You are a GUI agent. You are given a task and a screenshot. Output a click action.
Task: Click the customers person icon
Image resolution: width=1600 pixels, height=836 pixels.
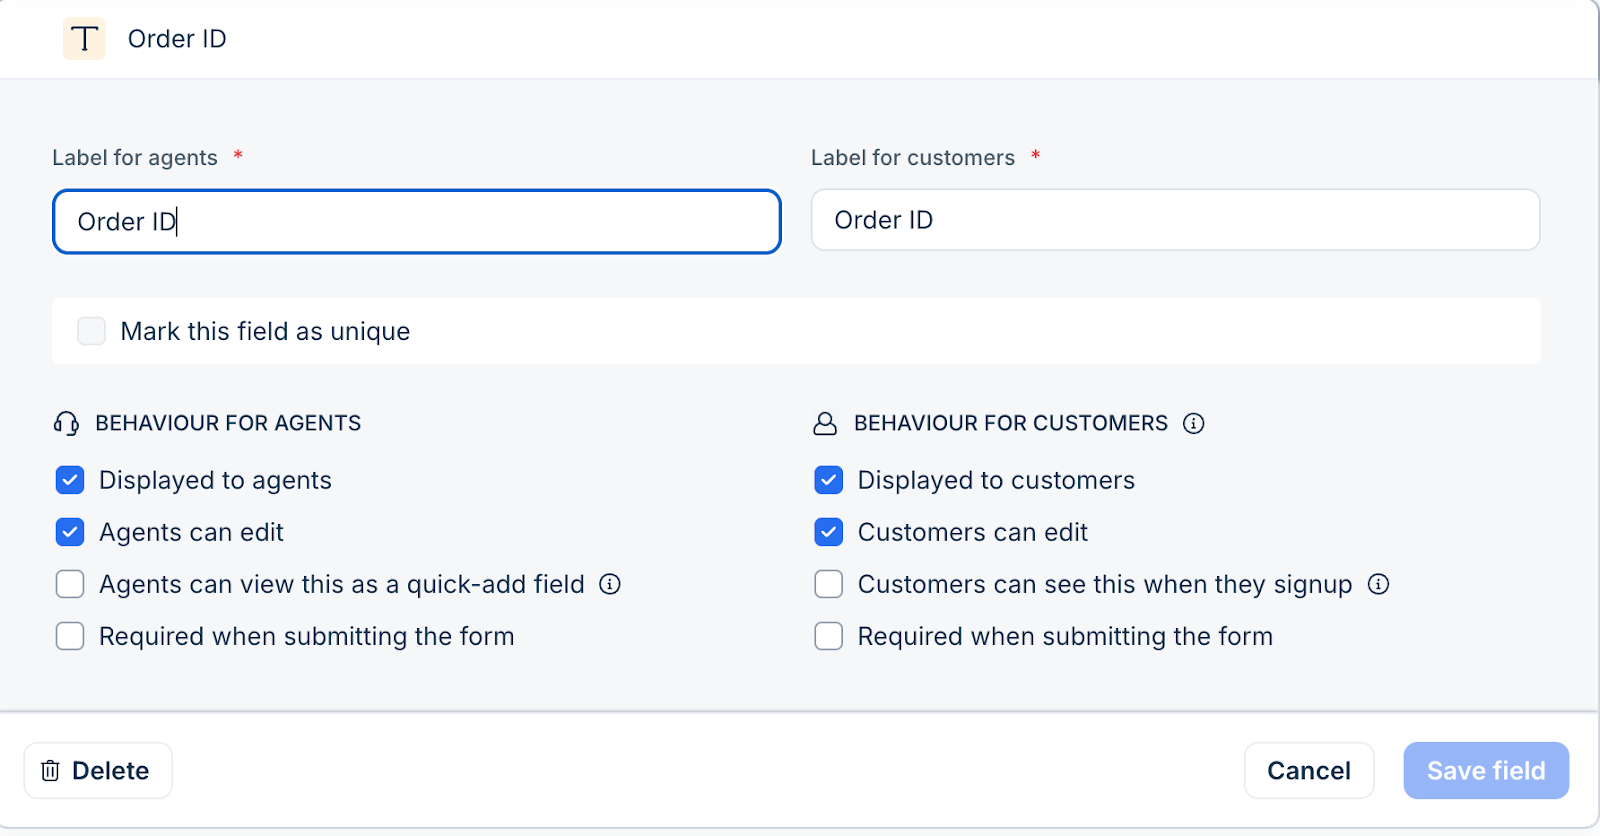click(825, 424)
